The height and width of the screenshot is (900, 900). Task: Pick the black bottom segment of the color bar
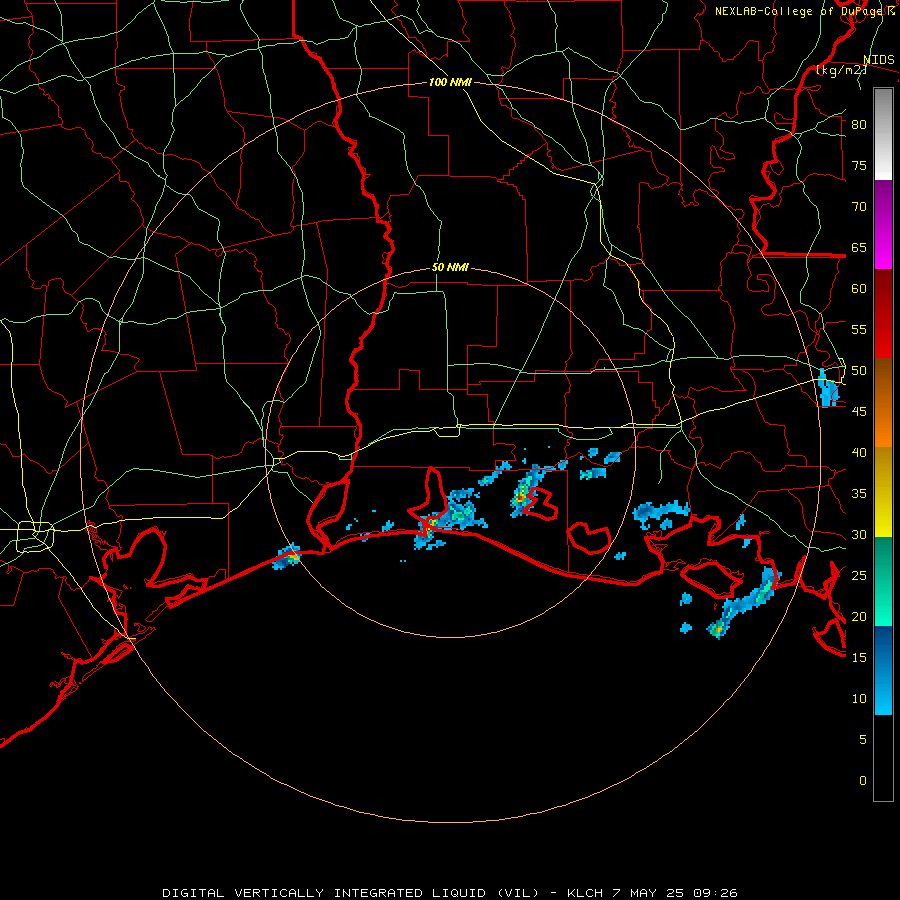tap(883, 758)
